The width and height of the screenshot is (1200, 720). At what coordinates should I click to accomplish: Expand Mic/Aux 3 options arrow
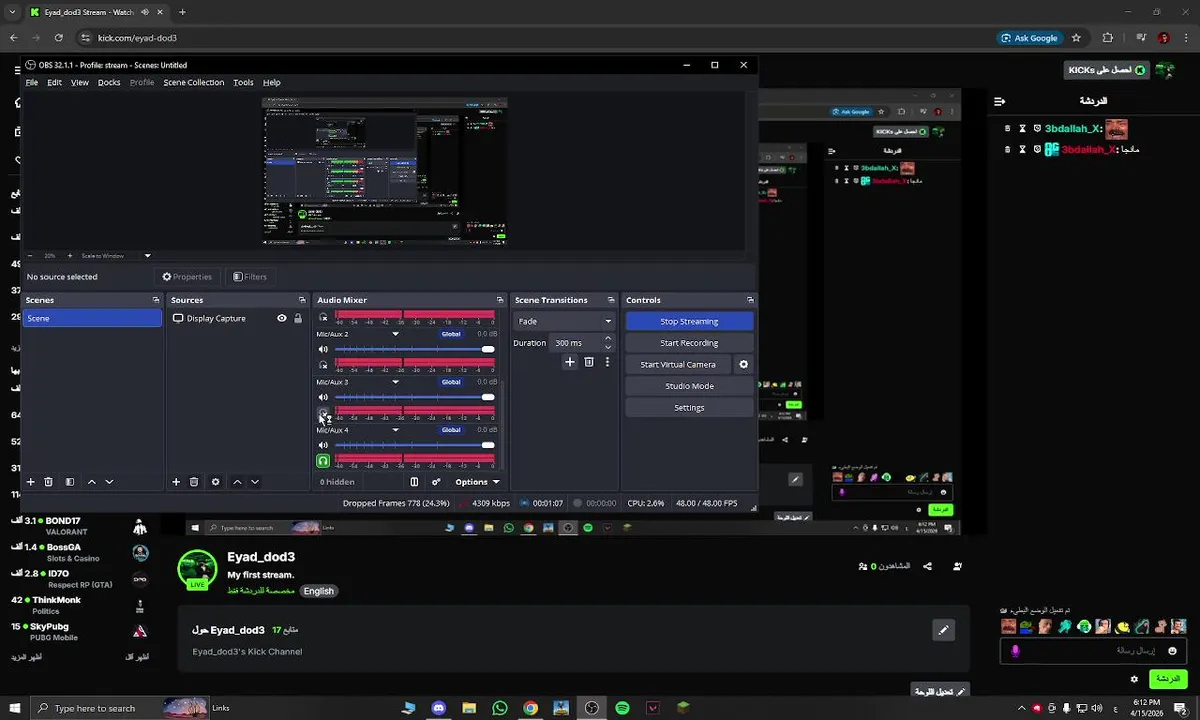[395, 382]
